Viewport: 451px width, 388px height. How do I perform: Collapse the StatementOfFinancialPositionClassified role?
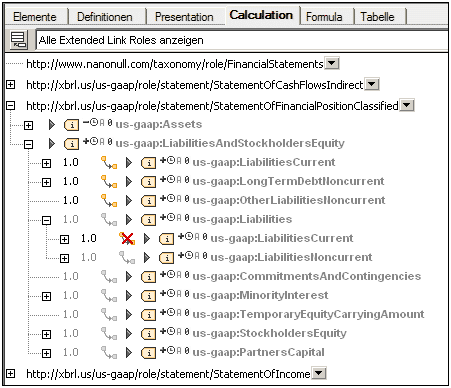[11, 106]
